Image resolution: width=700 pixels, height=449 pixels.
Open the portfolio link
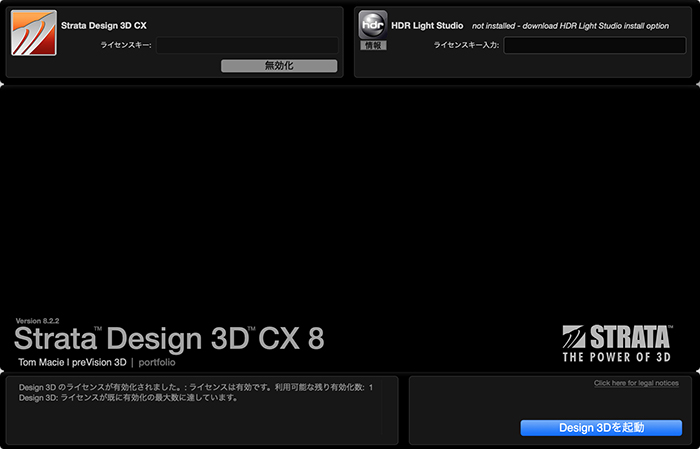(157, 362)
